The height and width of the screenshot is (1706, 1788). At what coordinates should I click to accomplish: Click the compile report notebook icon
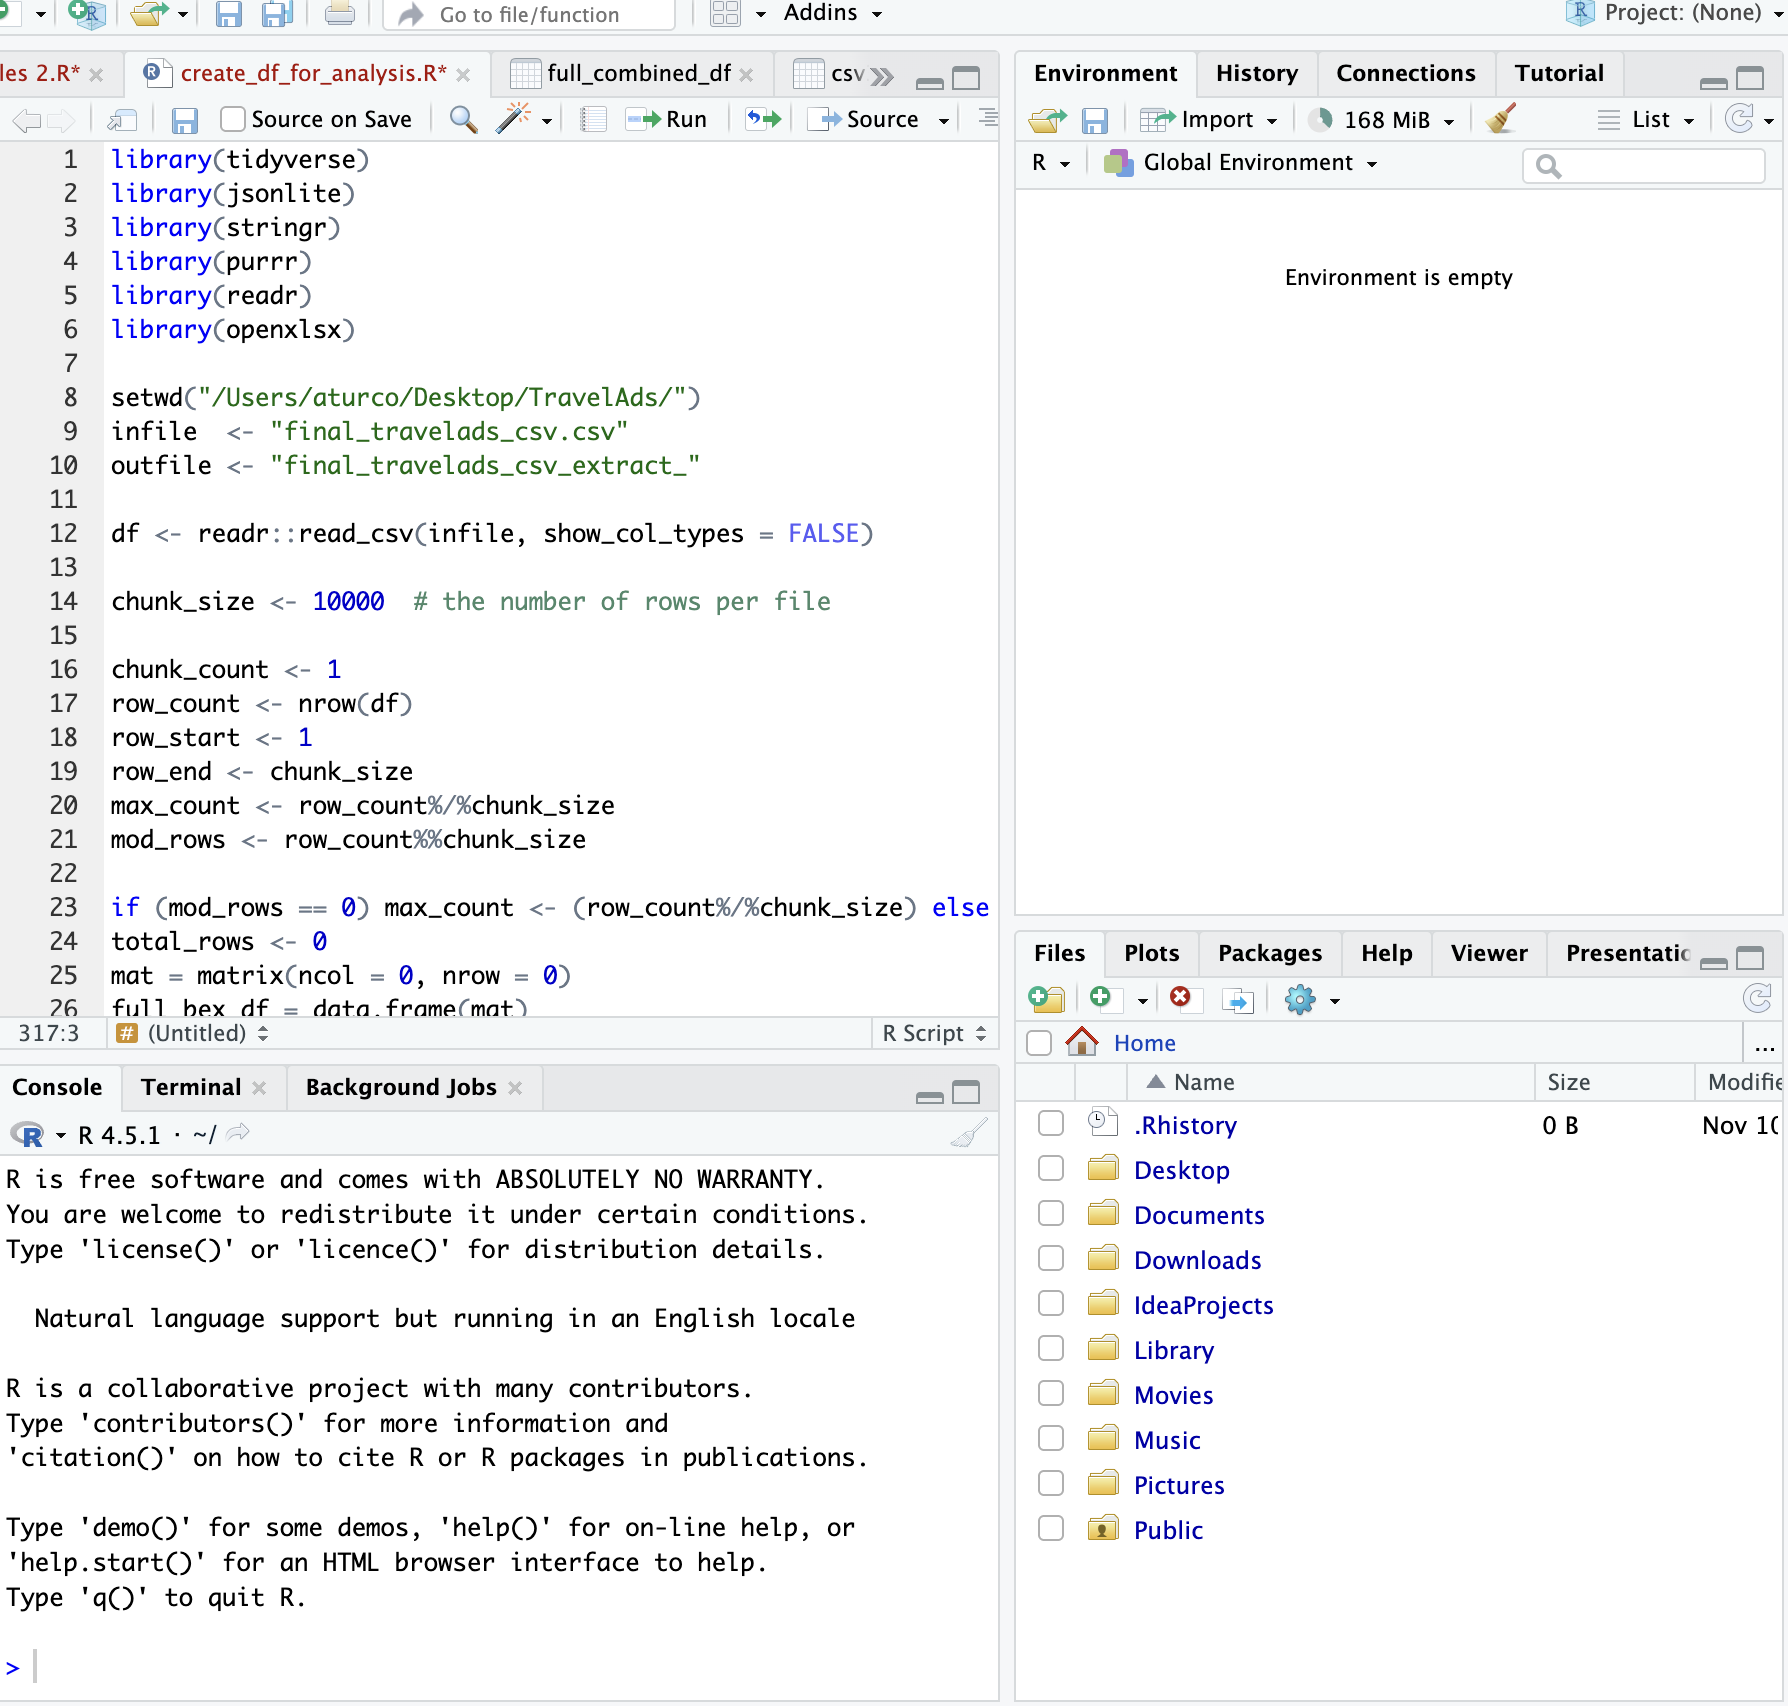tap(594, 120)
